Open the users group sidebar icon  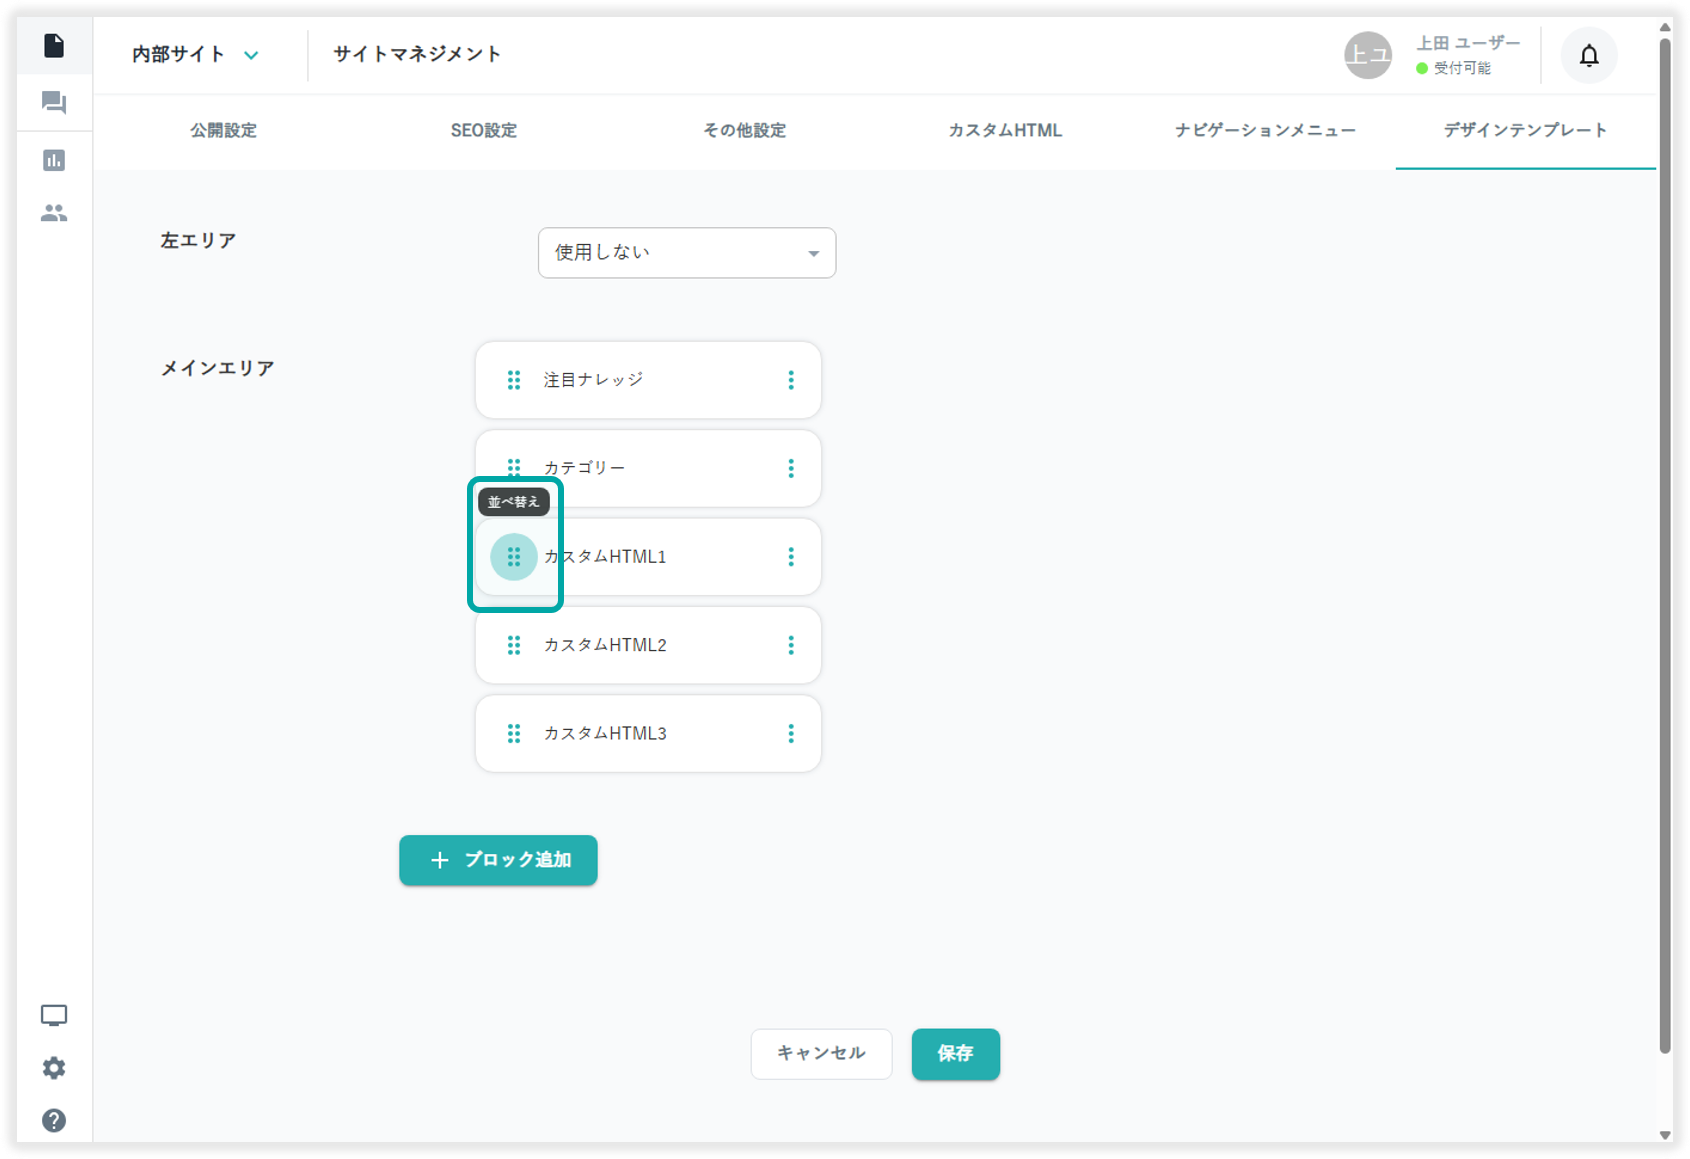pyautogui.click(x=54, y=213)
